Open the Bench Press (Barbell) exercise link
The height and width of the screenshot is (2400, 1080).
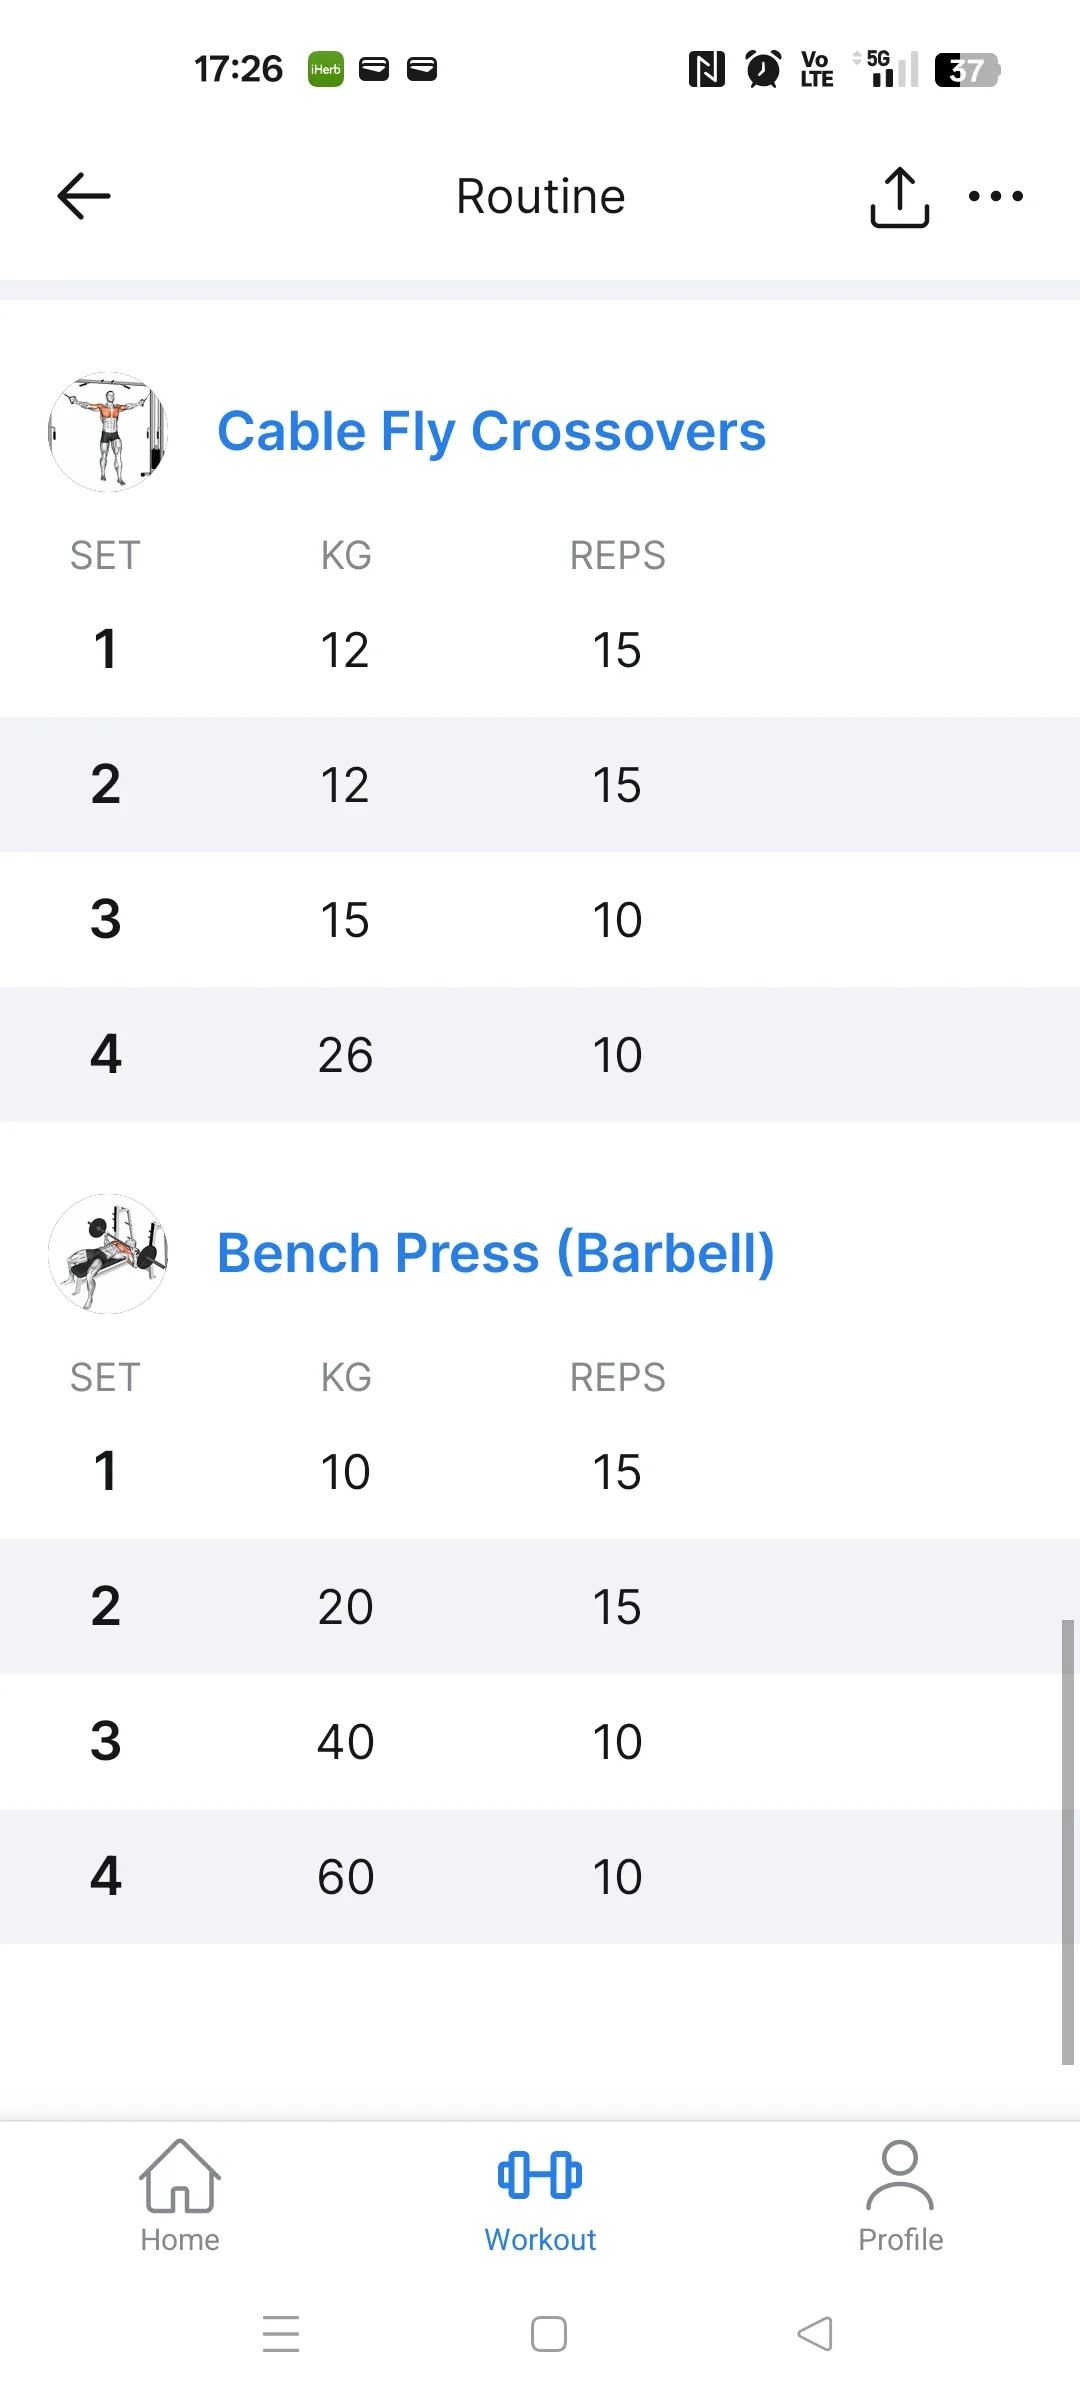pos(495,1254)
